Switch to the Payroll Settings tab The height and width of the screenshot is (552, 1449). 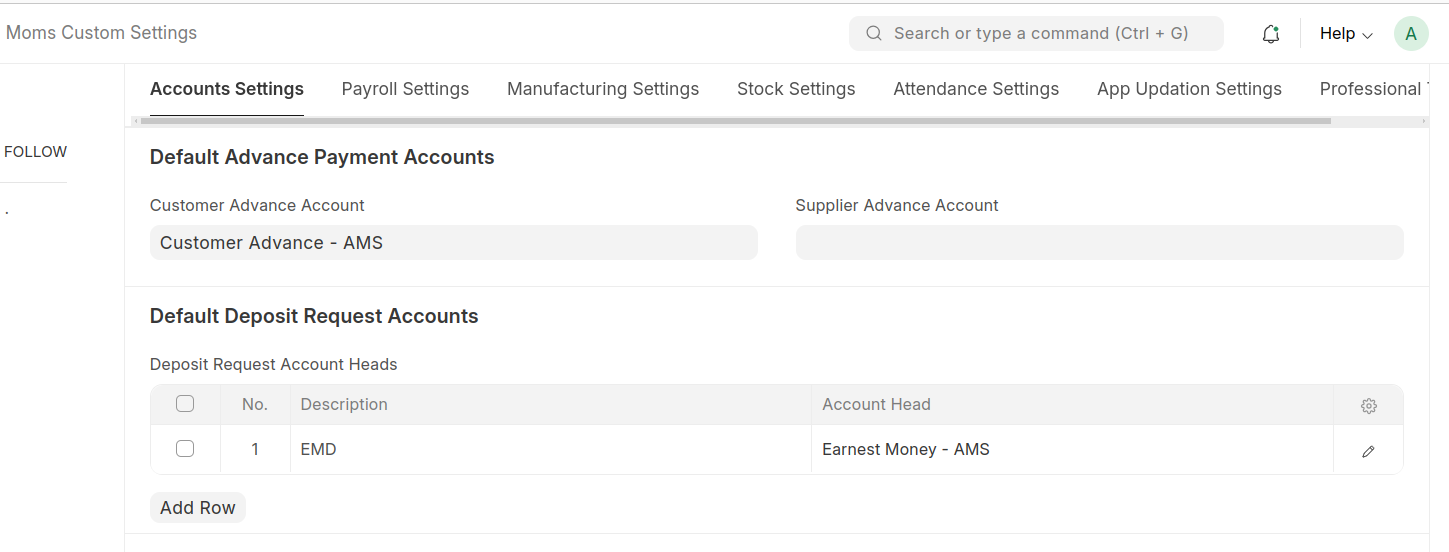[405, 89]
